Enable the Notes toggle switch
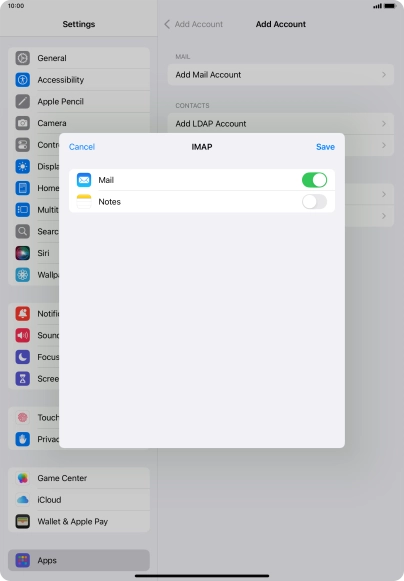 314,202
